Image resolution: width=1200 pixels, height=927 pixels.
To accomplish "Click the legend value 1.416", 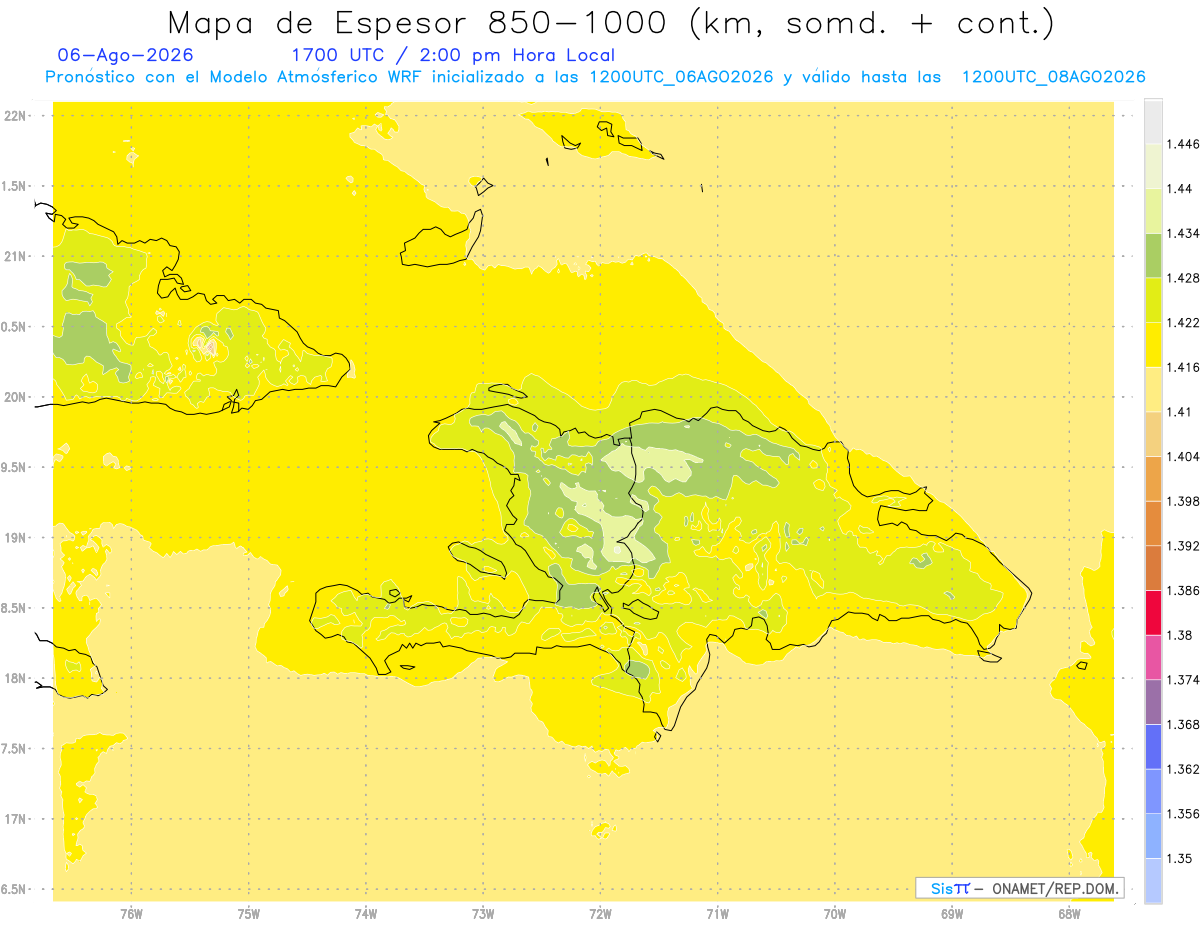I will (x=1183, y=367).
